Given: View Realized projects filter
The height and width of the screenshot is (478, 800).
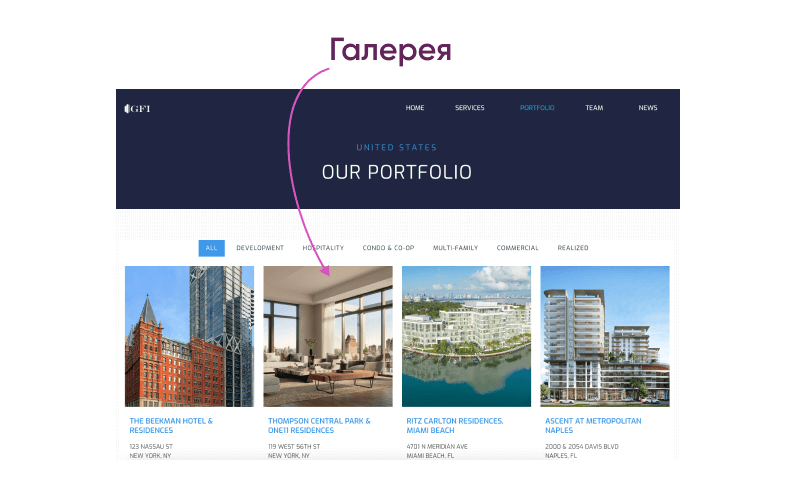Looking at the screenshot, I should pyautogui.click(x=572, y=248).
